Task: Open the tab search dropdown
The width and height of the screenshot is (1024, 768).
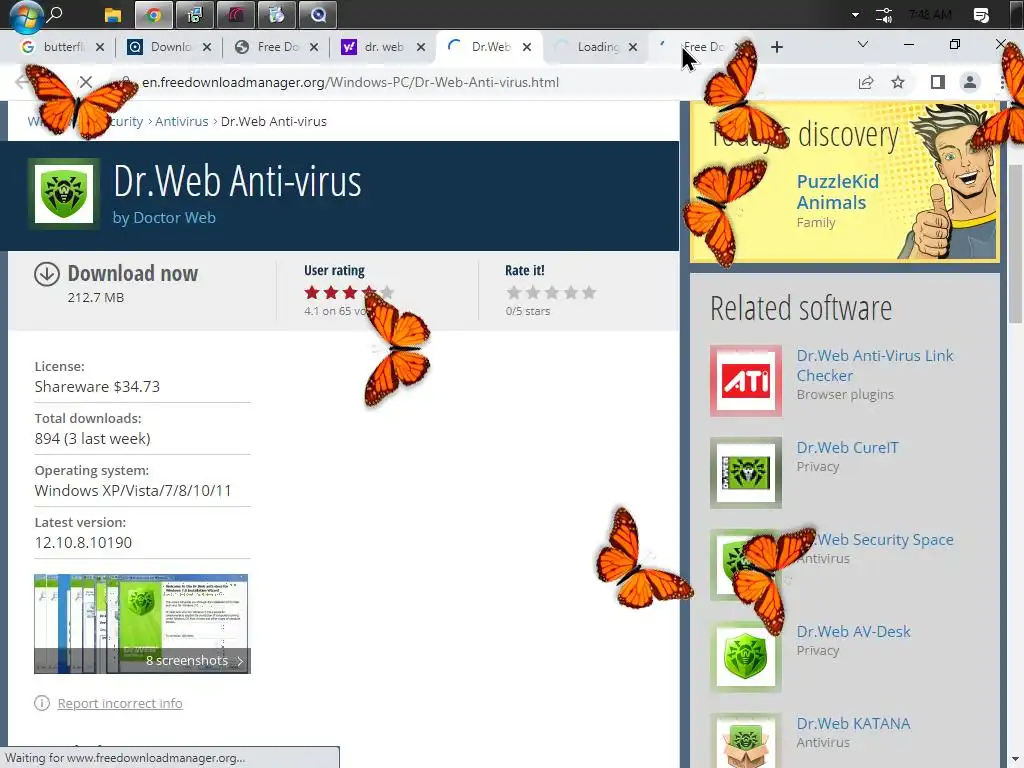Action: click(x=863, y=44)
